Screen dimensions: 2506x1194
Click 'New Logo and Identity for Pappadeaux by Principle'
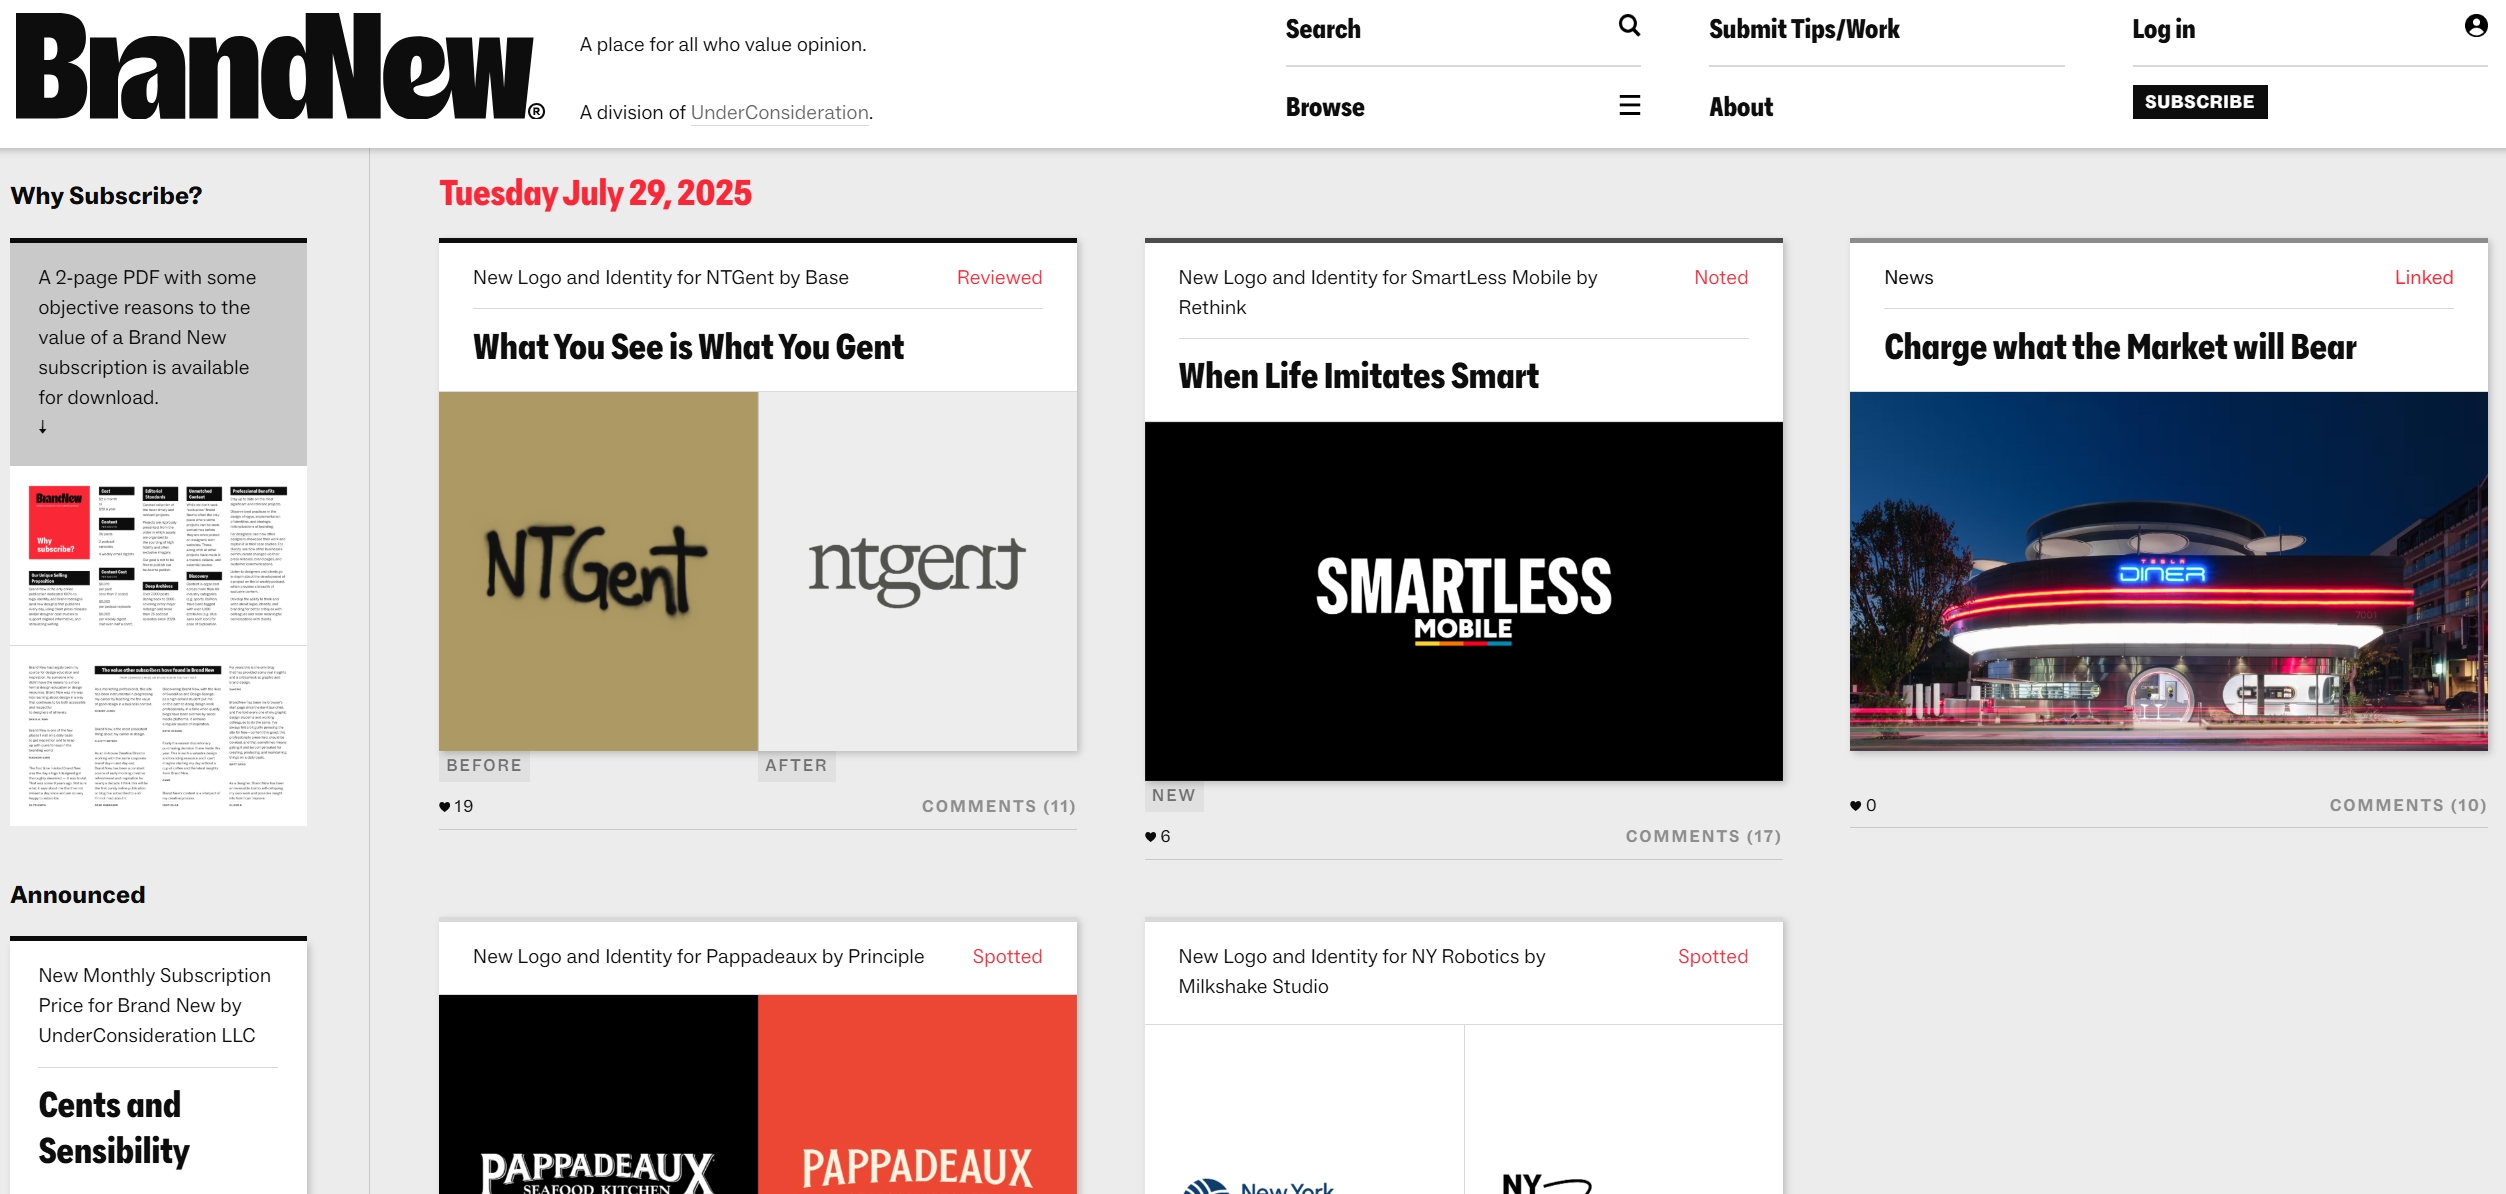(x=698, y=957)
